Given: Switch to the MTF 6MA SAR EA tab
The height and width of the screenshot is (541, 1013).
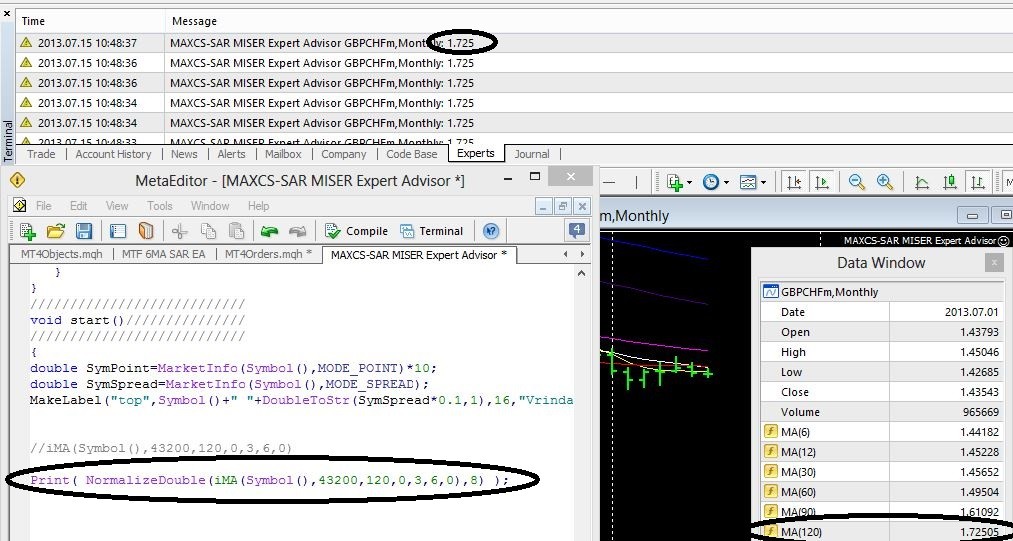Looking at the screenshot, I should [x=163, y=254].
